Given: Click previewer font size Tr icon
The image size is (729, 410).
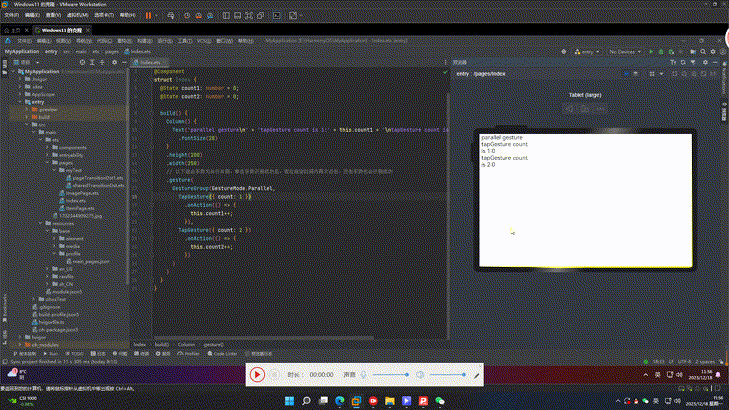Looking at the screenshot, I should (x=673, y=62).
